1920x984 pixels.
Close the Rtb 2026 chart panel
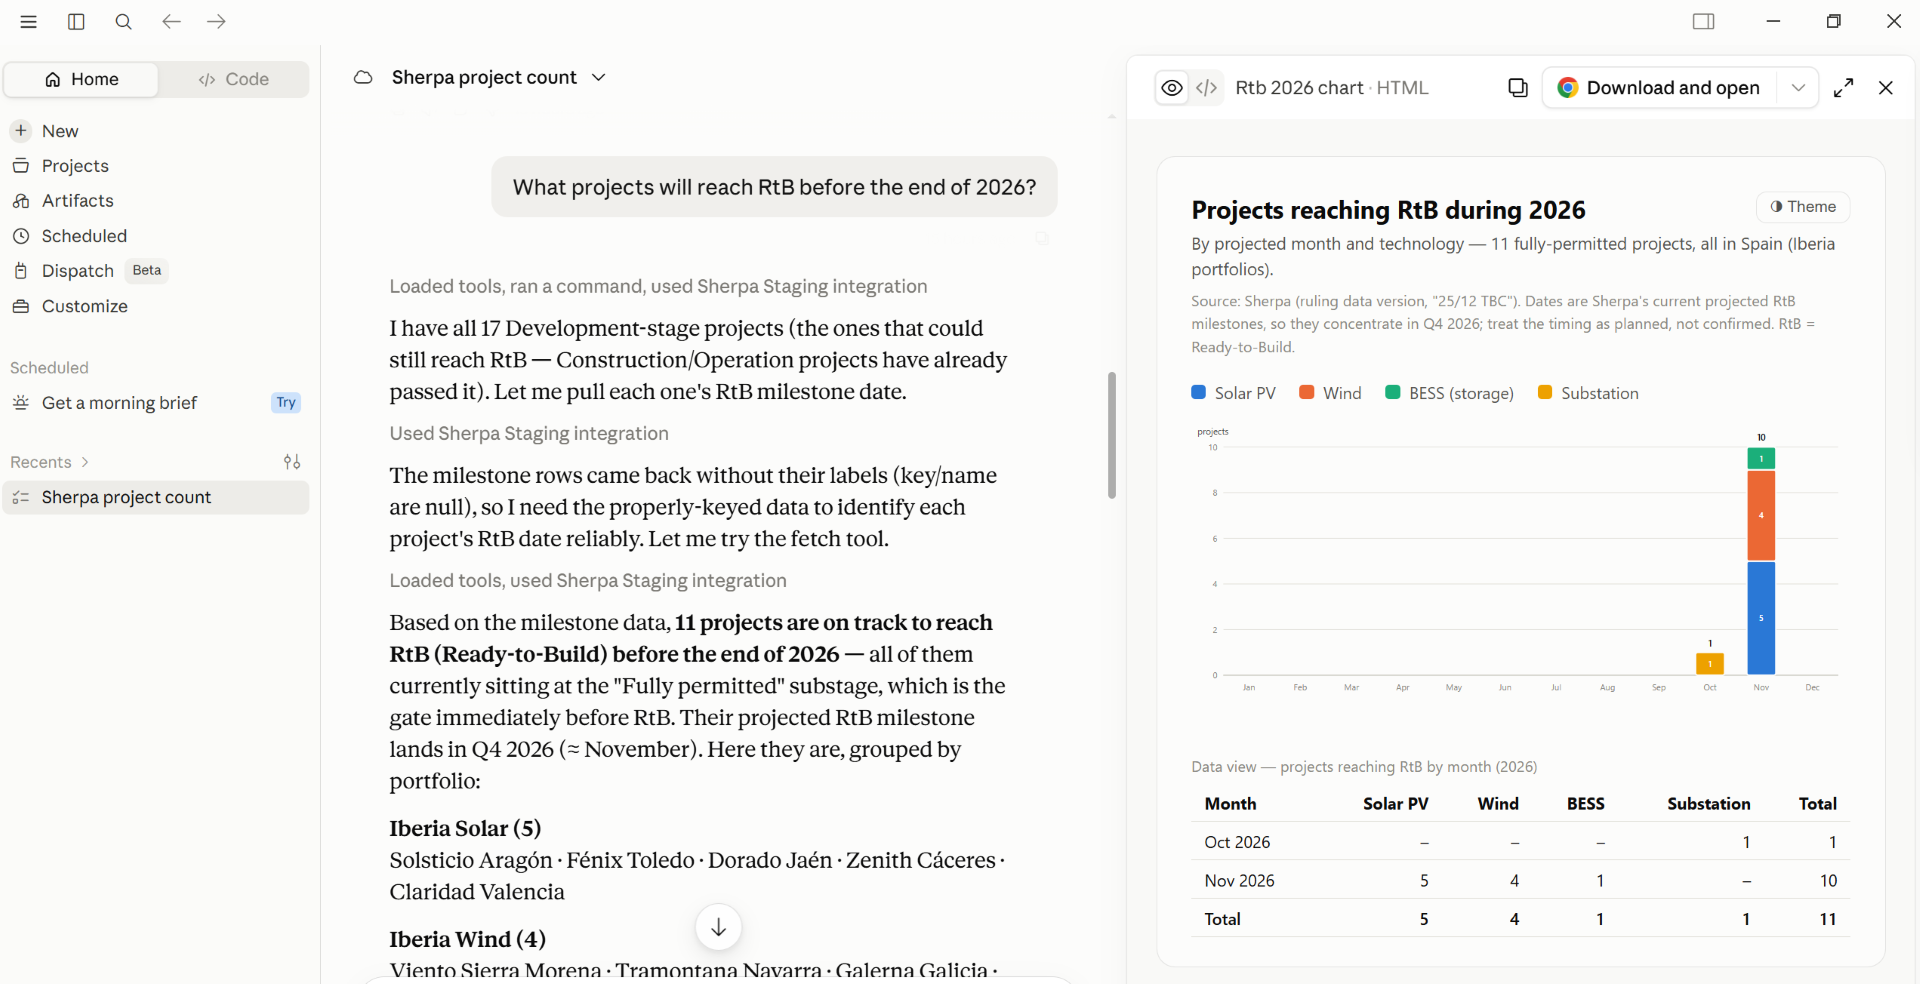click(x=1886, y=88)
